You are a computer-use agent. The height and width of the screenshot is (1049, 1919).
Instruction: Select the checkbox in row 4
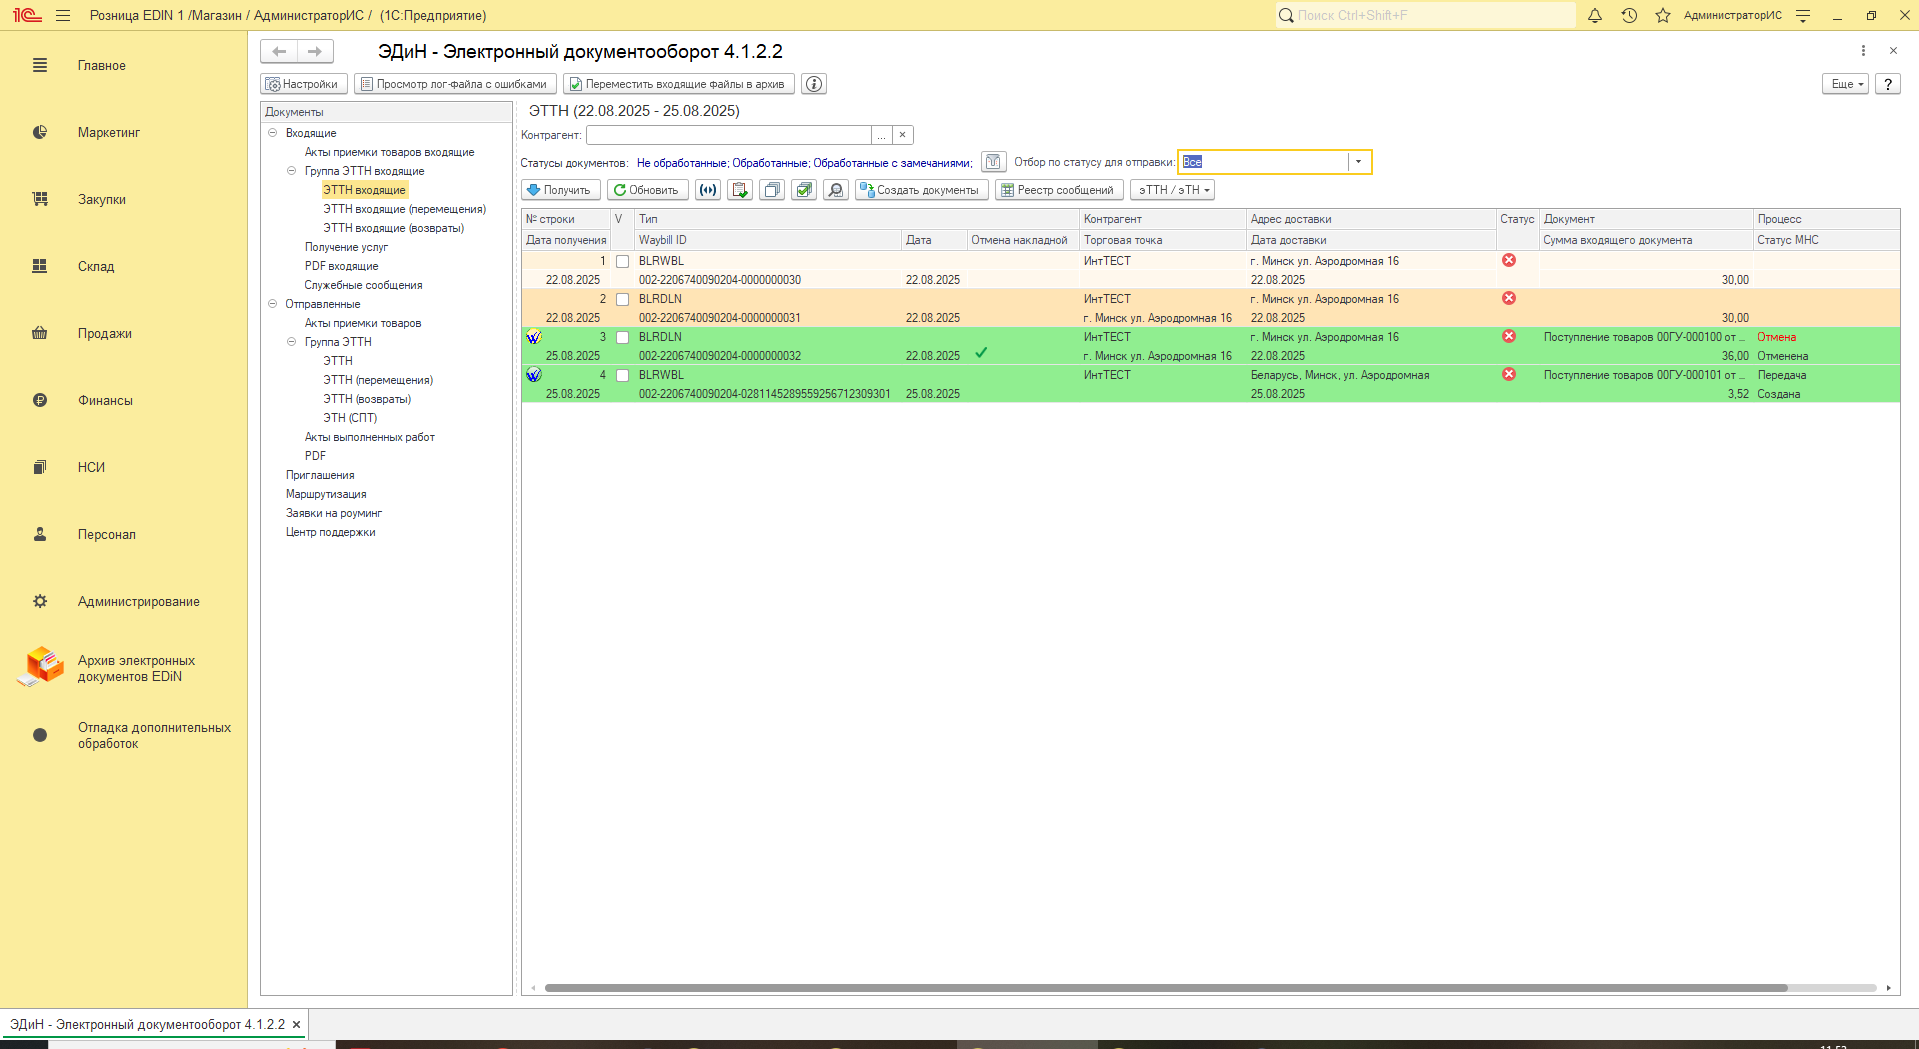[x=622, y=376]
